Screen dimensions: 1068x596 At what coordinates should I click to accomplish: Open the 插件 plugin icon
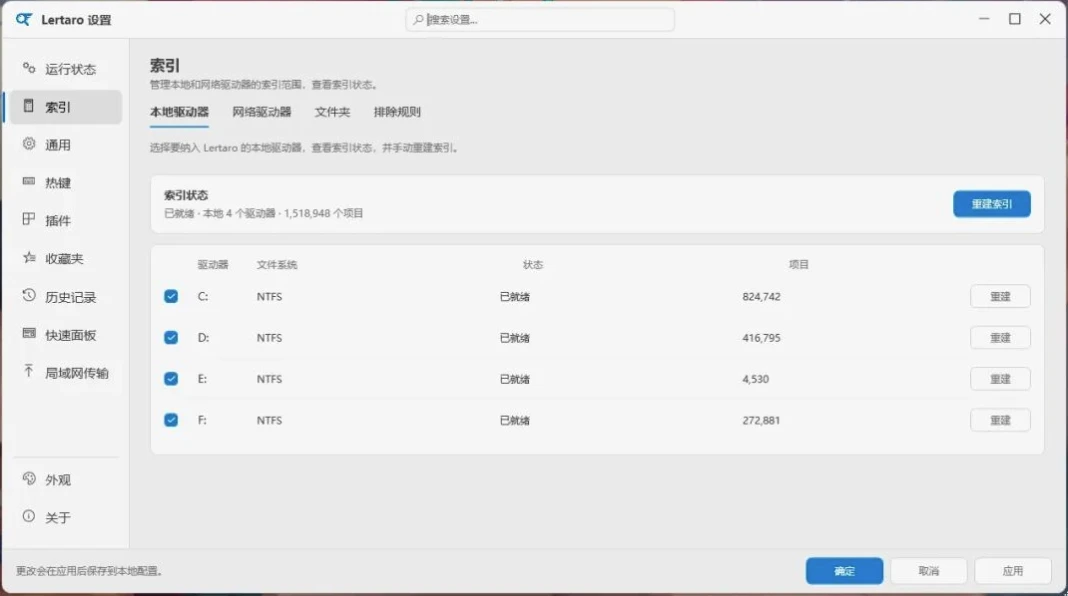click(29, 219)
